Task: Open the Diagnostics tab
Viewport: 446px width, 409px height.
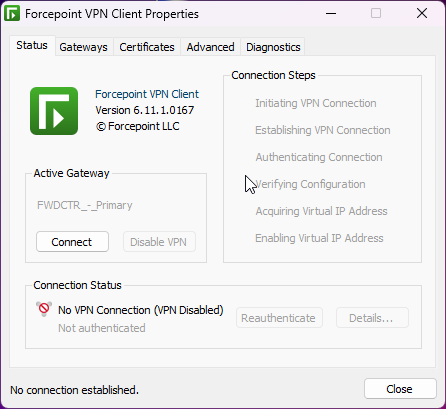Action: coord(273,47)
